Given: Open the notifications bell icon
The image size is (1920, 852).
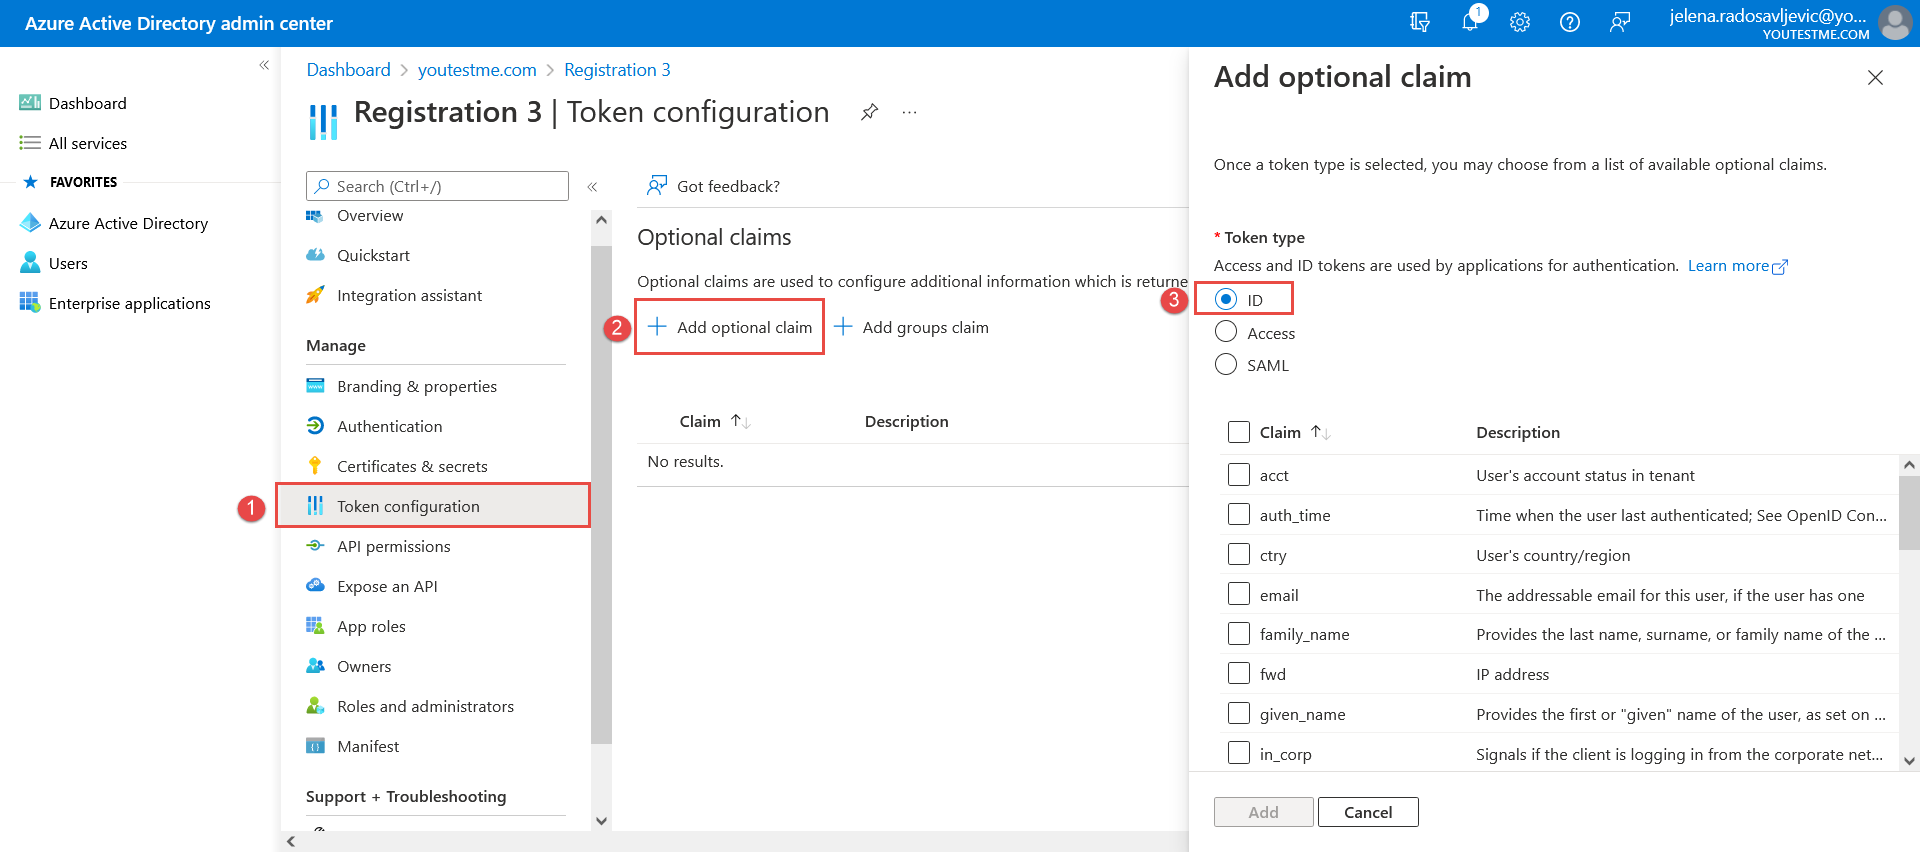Looking at the screenshot, I should (1470, 22).
